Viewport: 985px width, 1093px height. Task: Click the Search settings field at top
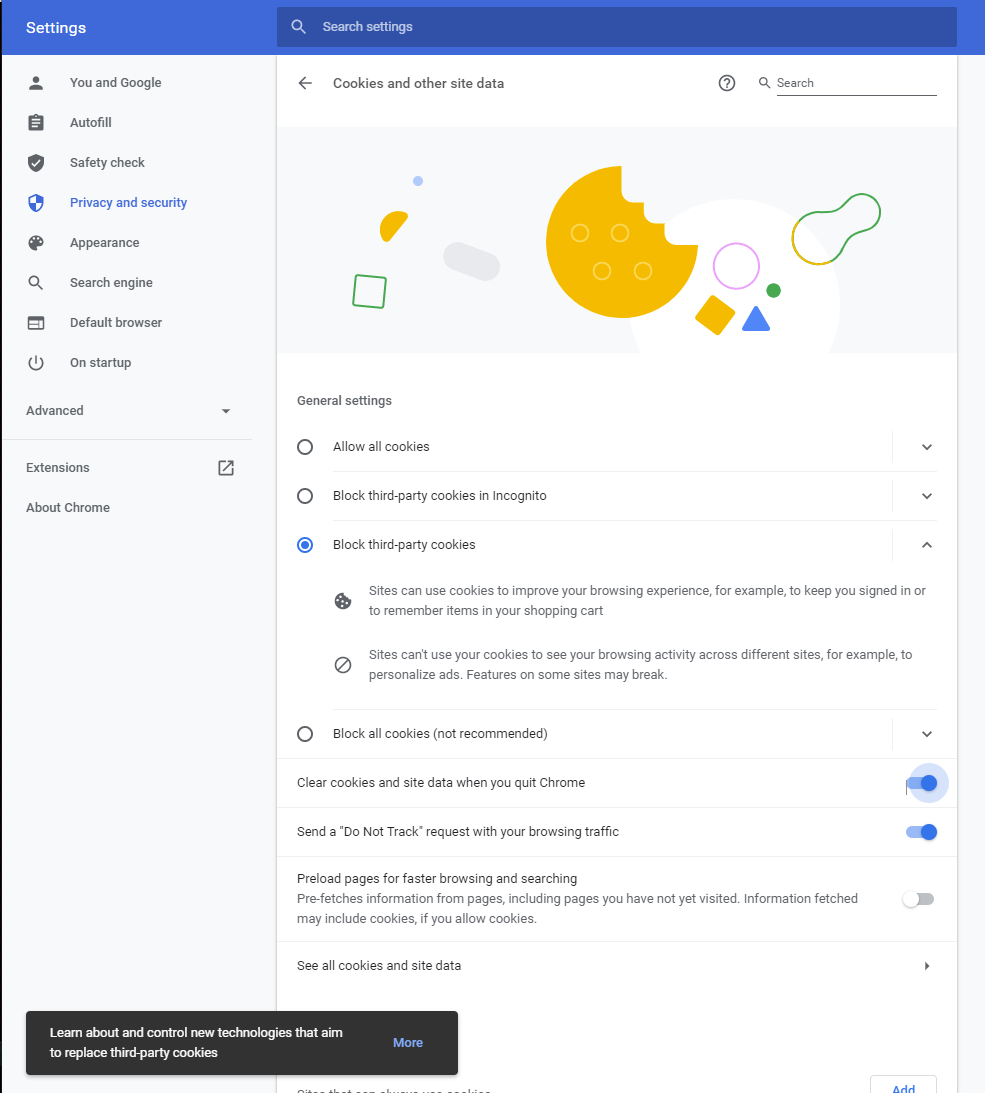pos(616,27)
